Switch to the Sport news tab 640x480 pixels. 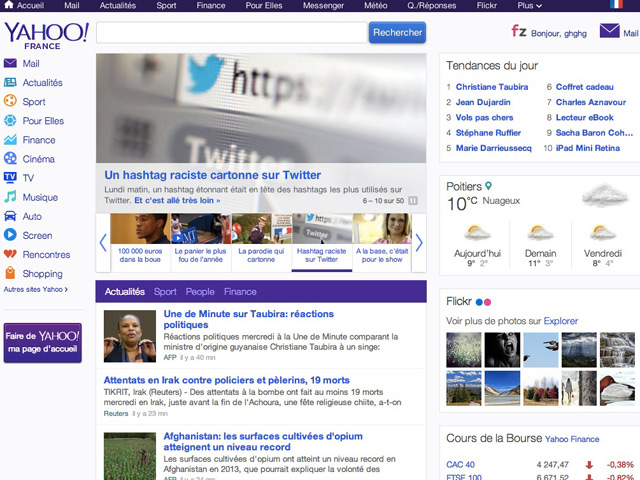click(x=165, y=291)
